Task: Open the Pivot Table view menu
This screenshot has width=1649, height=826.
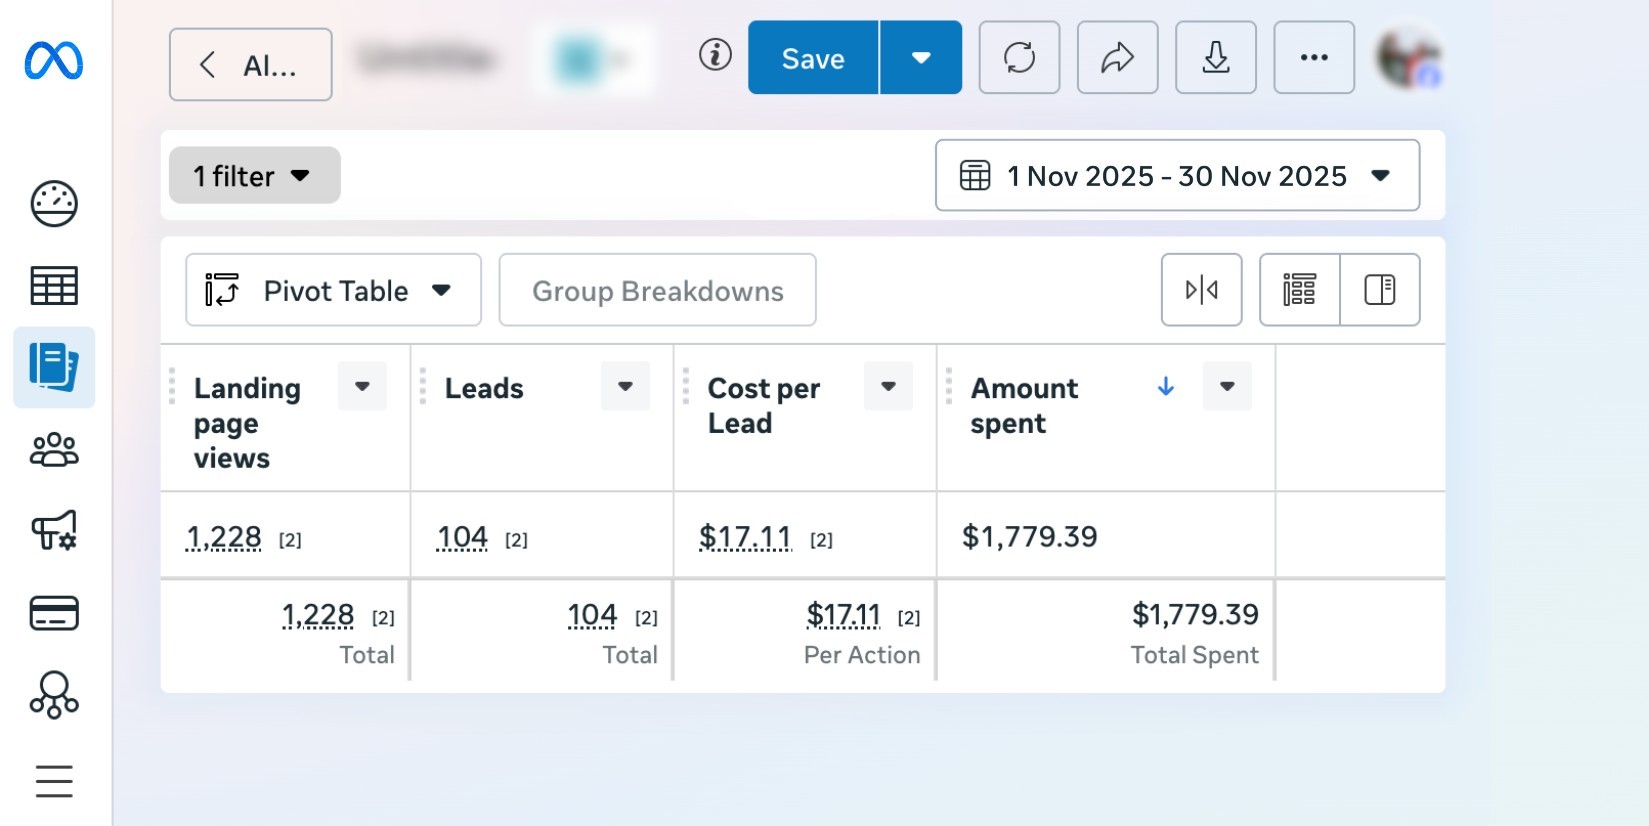Action: pos(333,291)
